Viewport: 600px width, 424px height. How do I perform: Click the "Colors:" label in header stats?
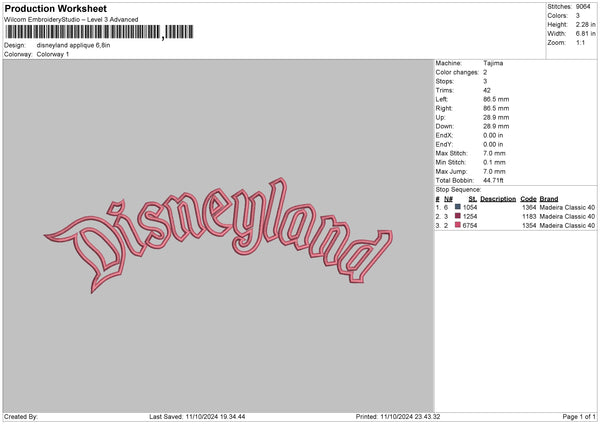[558, 16]
